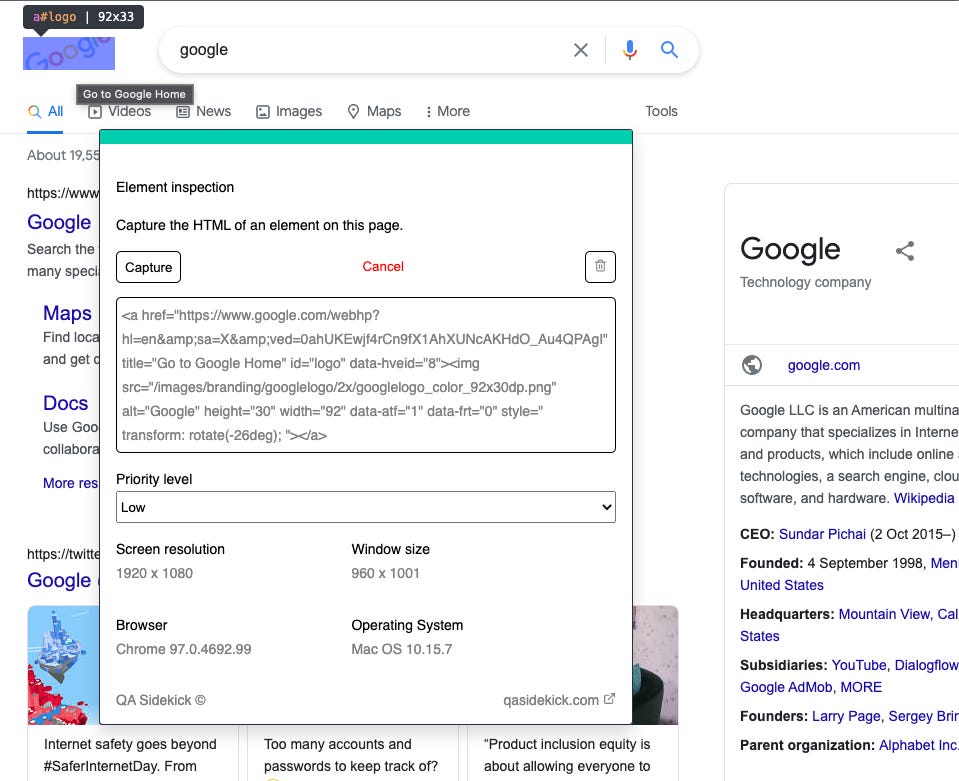Delete captured HTML with the trash icon

coord(600,267)
